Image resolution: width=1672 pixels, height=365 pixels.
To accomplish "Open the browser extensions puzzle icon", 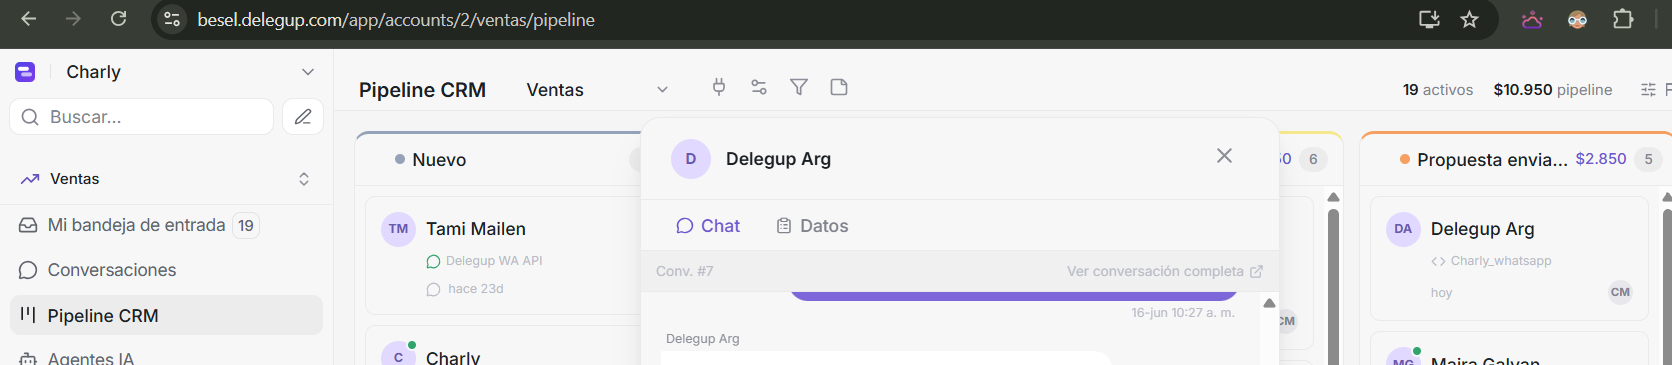I will (x=1623, y=19).
